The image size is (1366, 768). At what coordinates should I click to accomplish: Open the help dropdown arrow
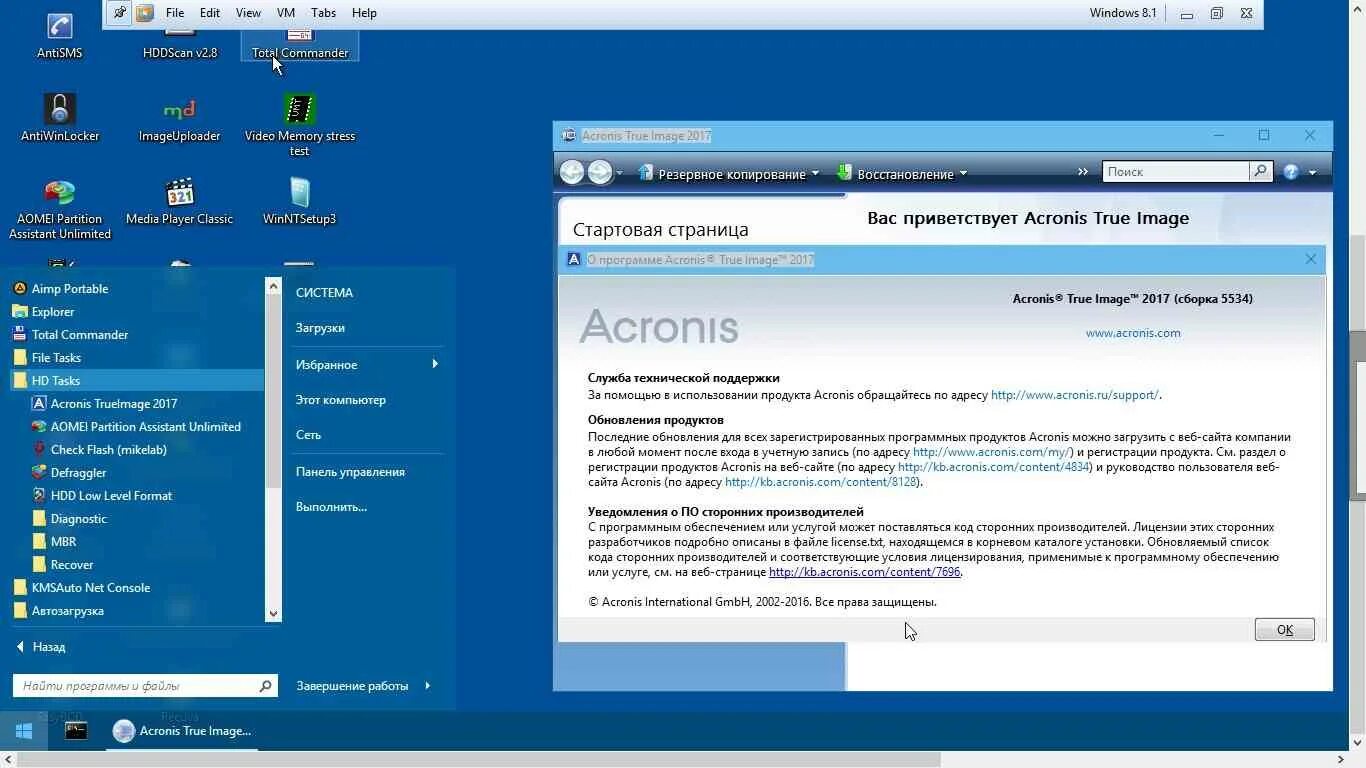click(1313, 173)
